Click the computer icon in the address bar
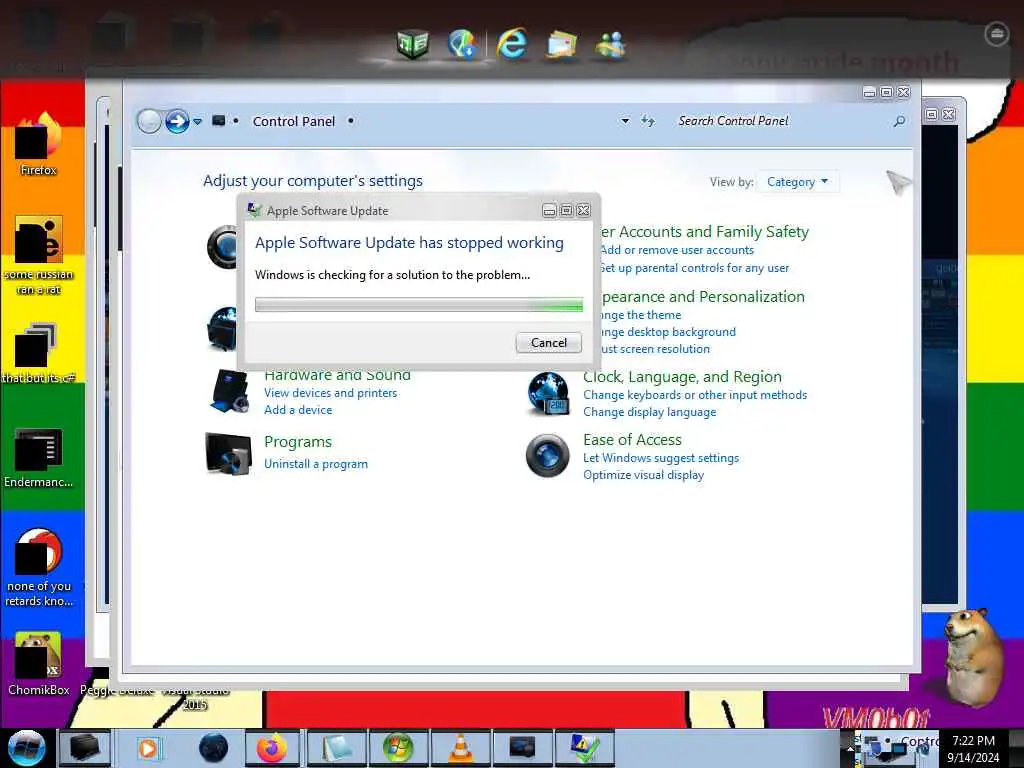Screen dimensions: 1024x768 [219, 121]
